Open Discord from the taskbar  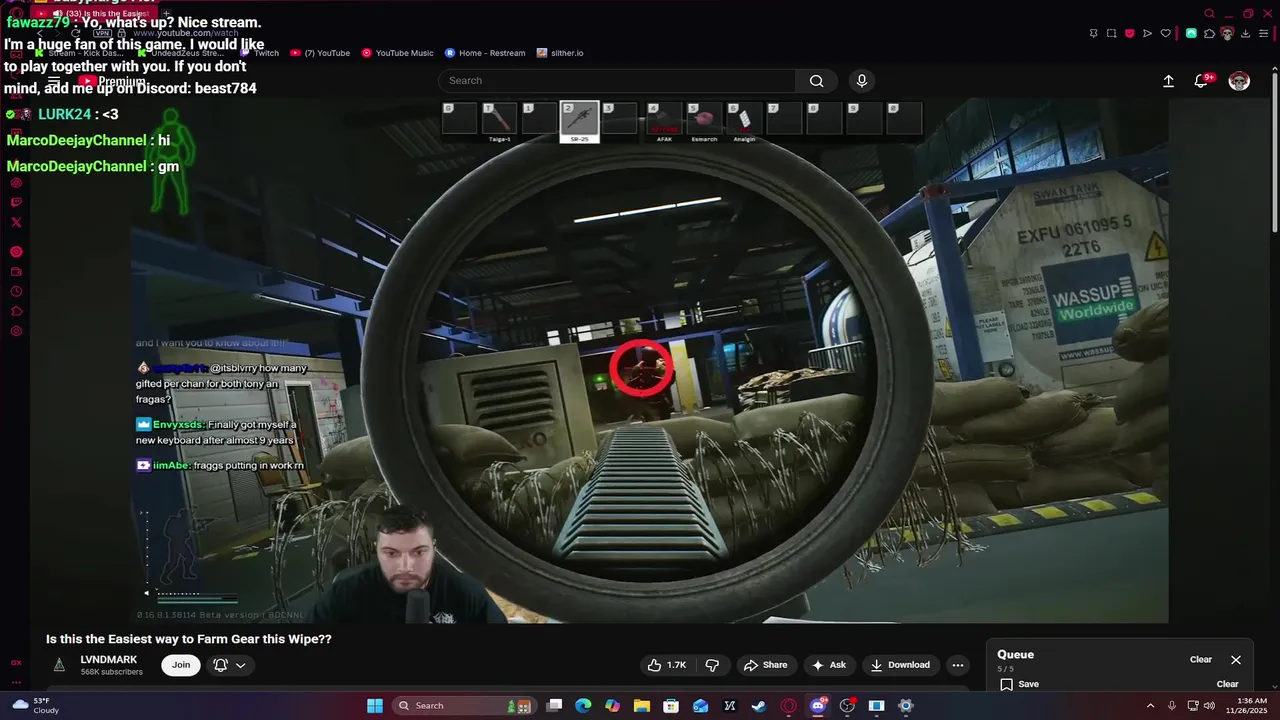(818, 706)
